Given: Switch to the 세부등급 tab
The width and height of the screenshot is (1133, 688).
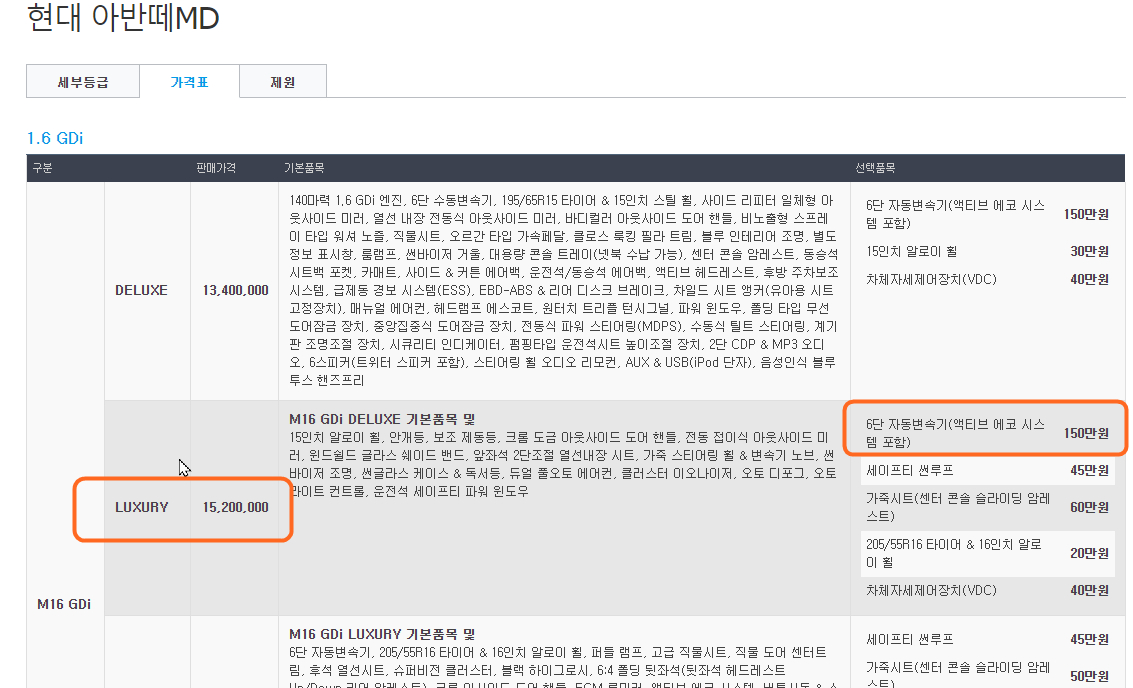Looking at the screenshot, I should pos(83,82).
